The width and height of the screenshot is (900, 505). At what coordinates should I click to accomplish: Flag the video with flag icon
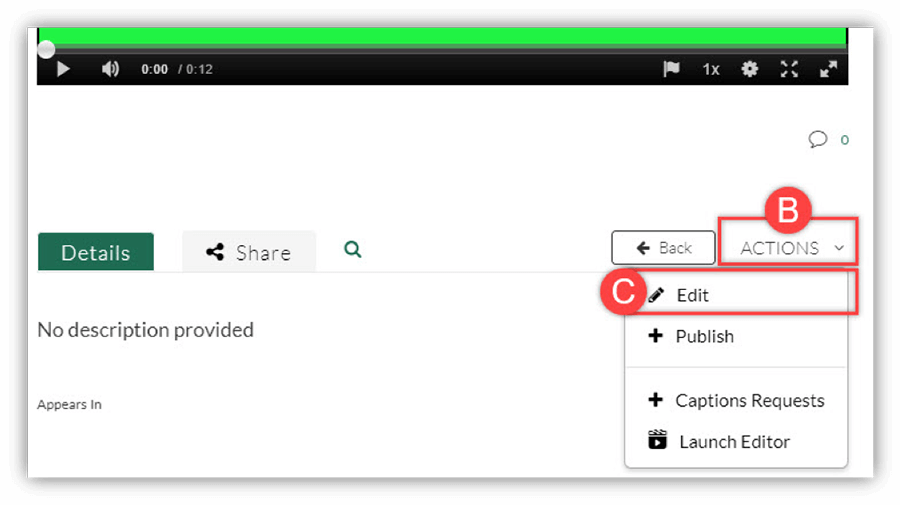pos(671,69)
